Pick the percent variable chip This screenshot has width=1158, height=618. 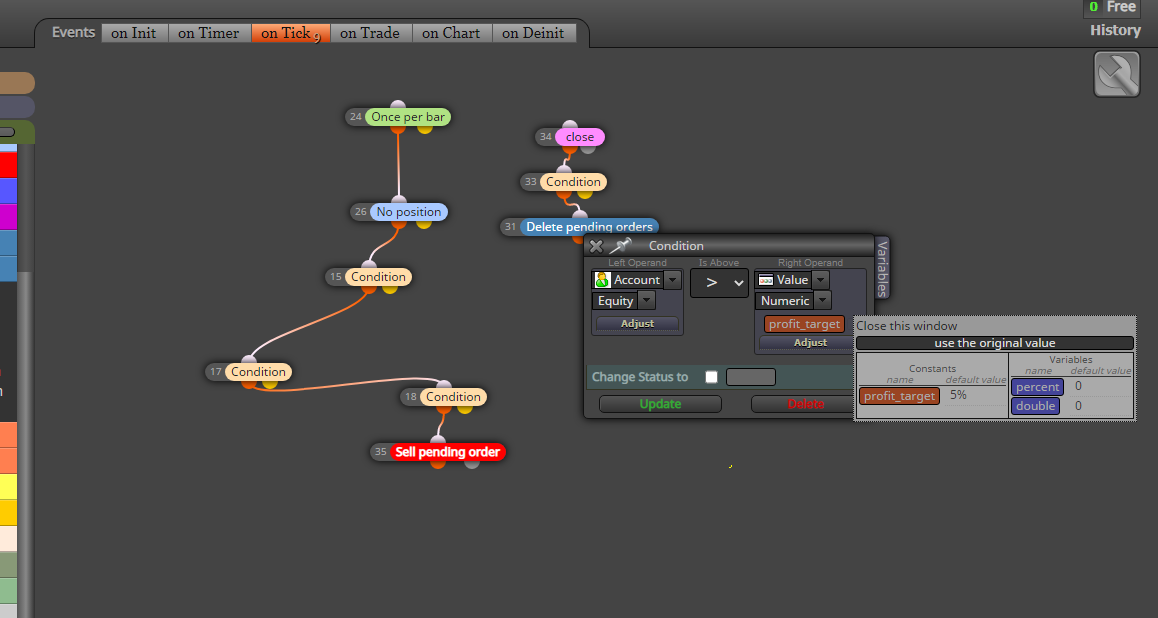(x=1038, y=387)
